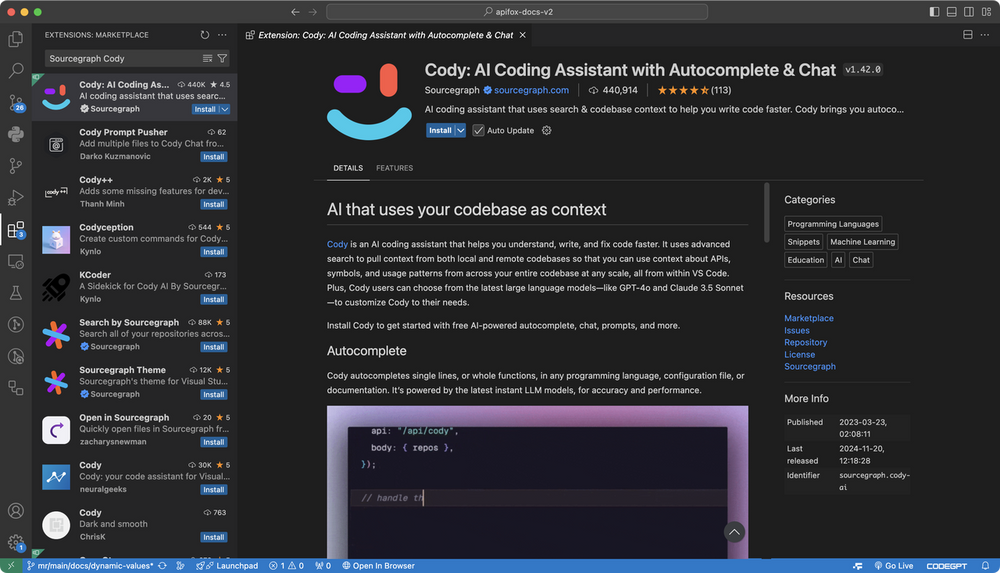Switch to the FEATURES tab
This screenshot has width=1000, height=573.
tap(394, 168)
